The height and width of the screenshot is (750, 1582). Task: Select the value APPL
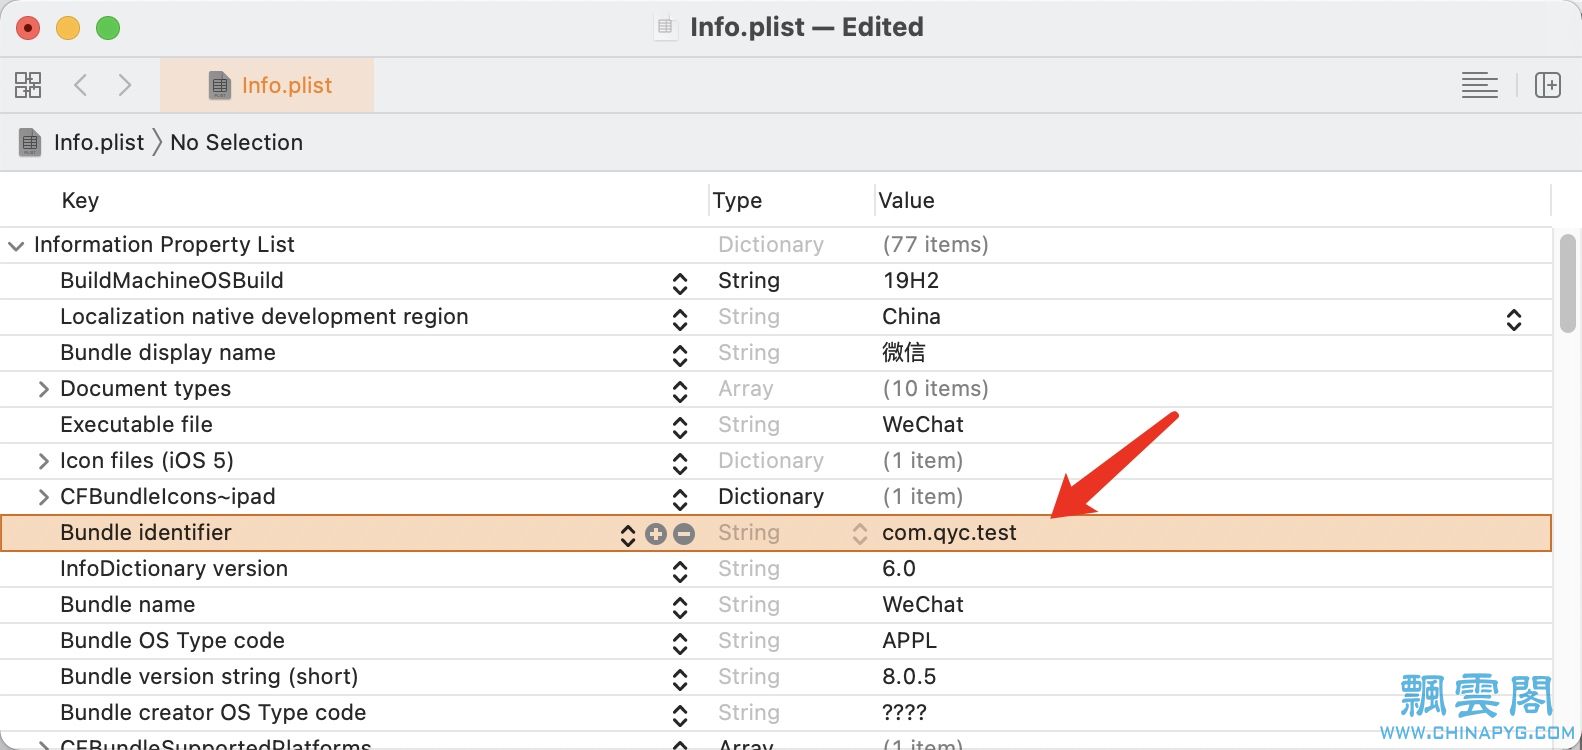click(x=909, y=641)
